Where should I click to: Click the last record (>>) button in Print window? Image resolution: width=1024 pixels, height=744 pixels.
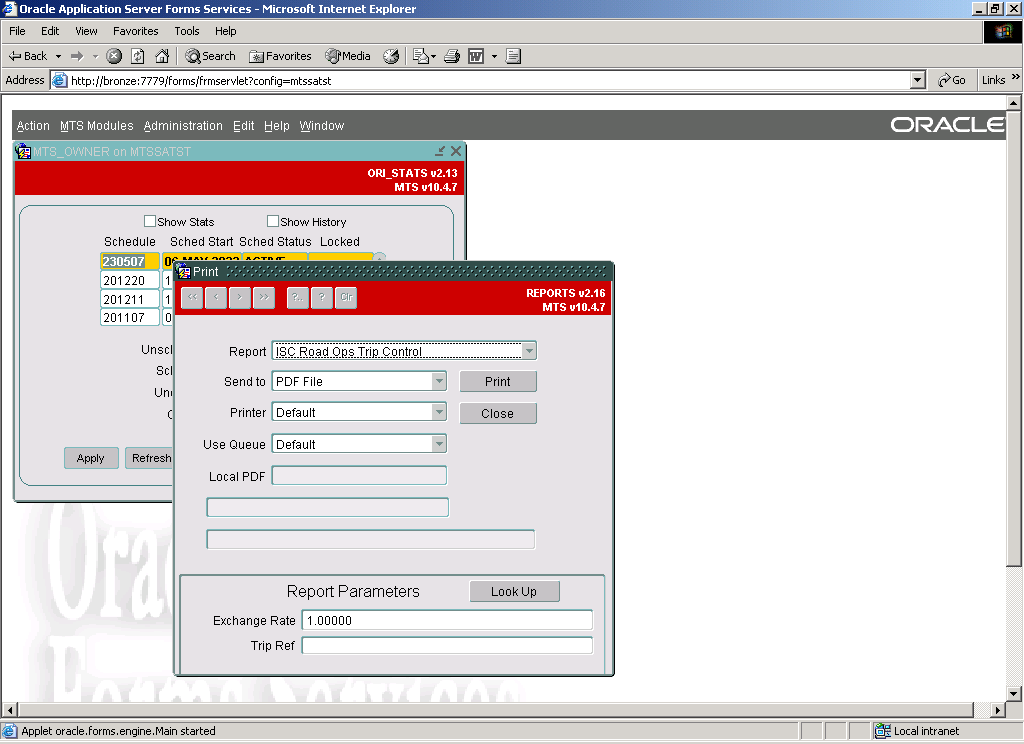tap(264, 297)
